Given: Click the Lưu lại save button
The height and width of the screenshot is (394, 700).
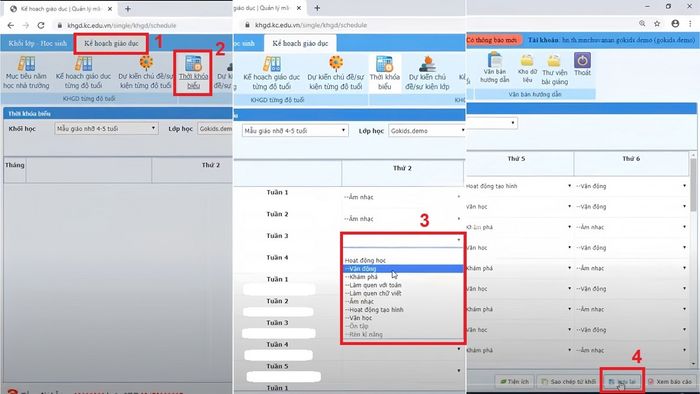Looking at the screenshot, I should 623,382.
